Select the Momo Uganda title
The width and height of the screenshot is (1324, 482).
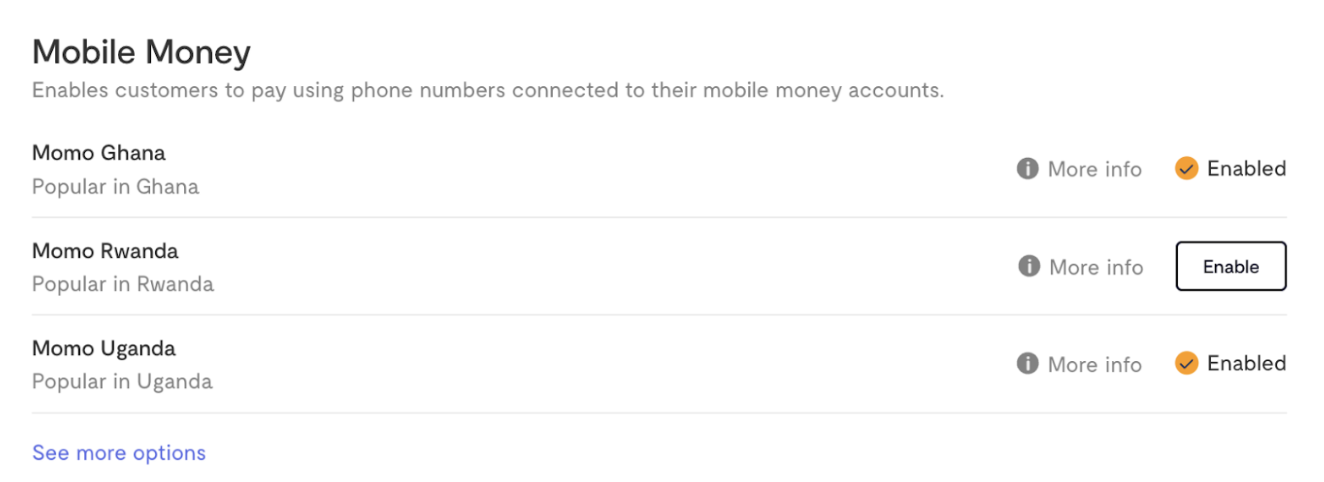[104, 348]
